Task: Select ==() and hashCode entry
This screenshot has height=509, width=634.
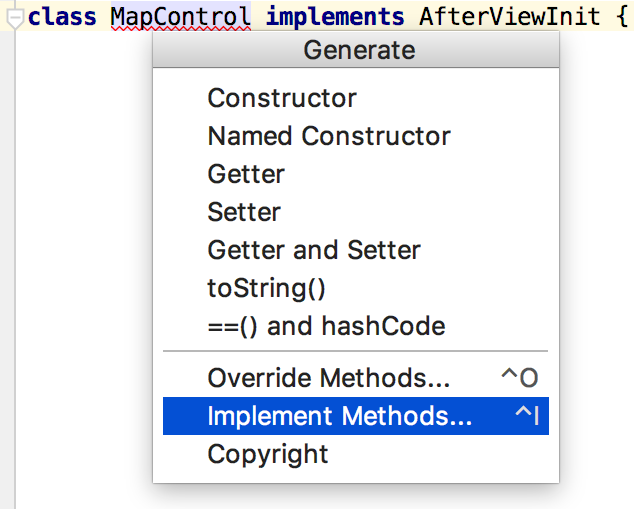Action: 326,326
